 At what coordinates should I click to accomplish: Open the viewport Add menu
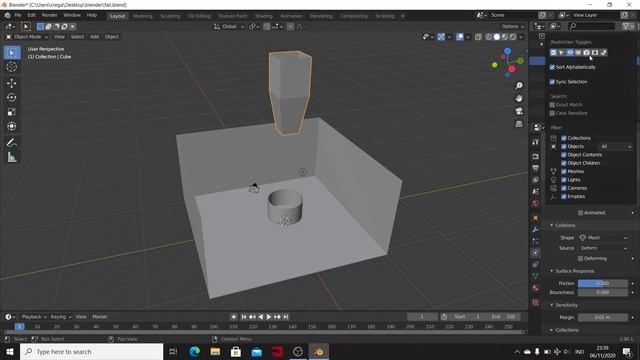click(94, 37)
